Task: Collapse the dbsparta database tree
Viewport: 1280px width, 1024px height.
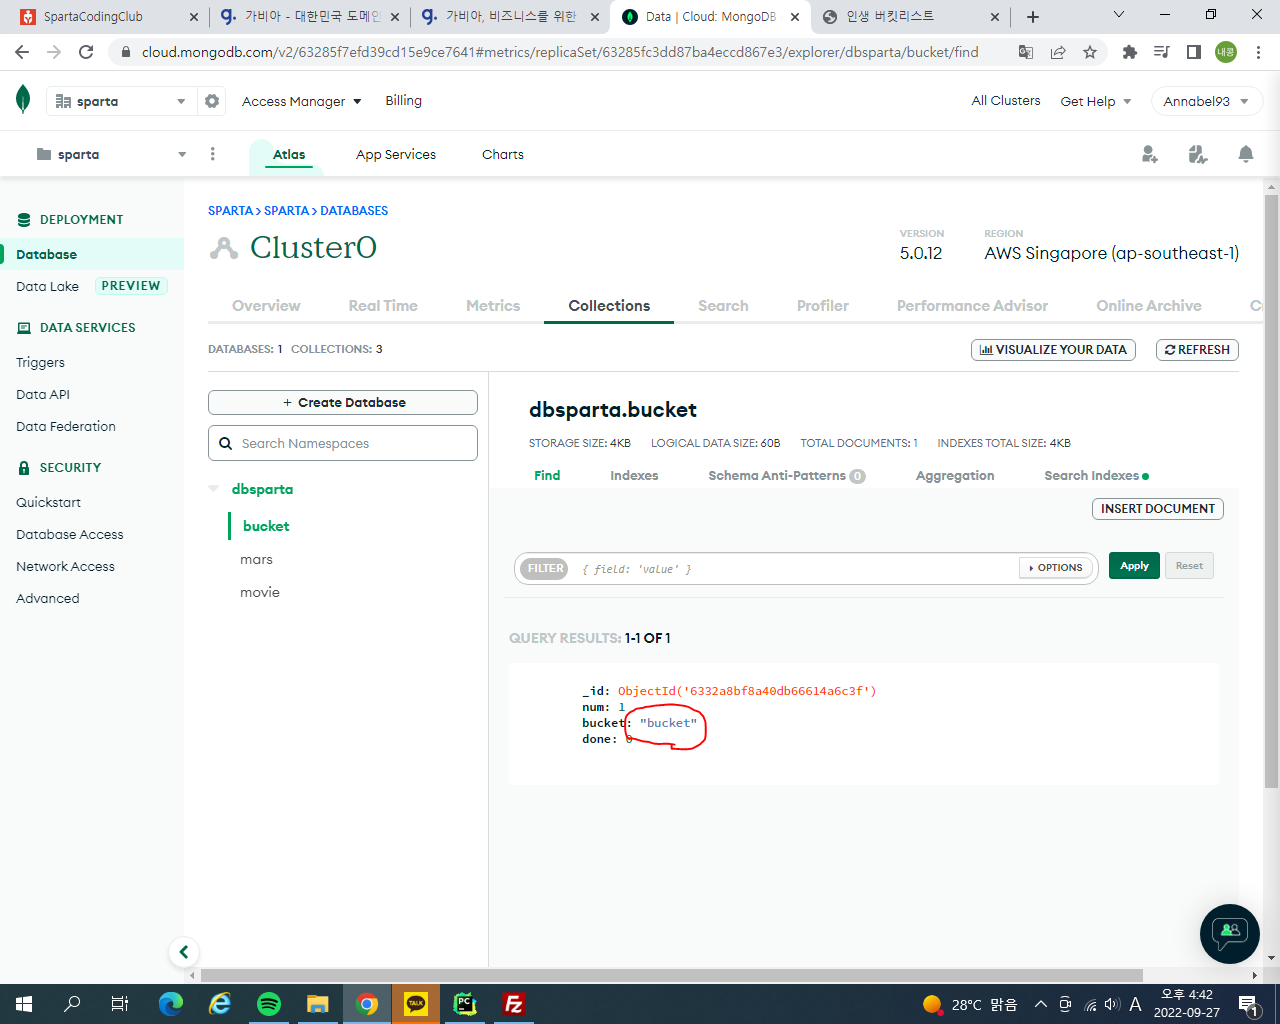Action: coord(213,489)
